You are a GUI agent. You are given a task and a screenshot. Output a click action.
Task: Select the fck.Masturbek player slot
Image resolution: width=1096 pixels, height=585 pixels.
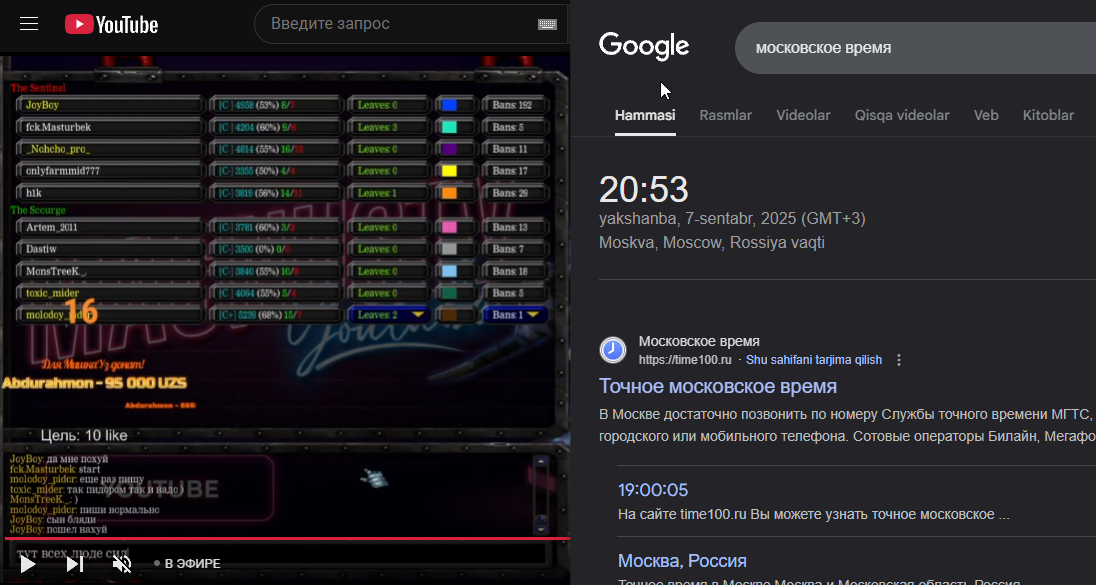pyautogui.click(x=110, y=127)
